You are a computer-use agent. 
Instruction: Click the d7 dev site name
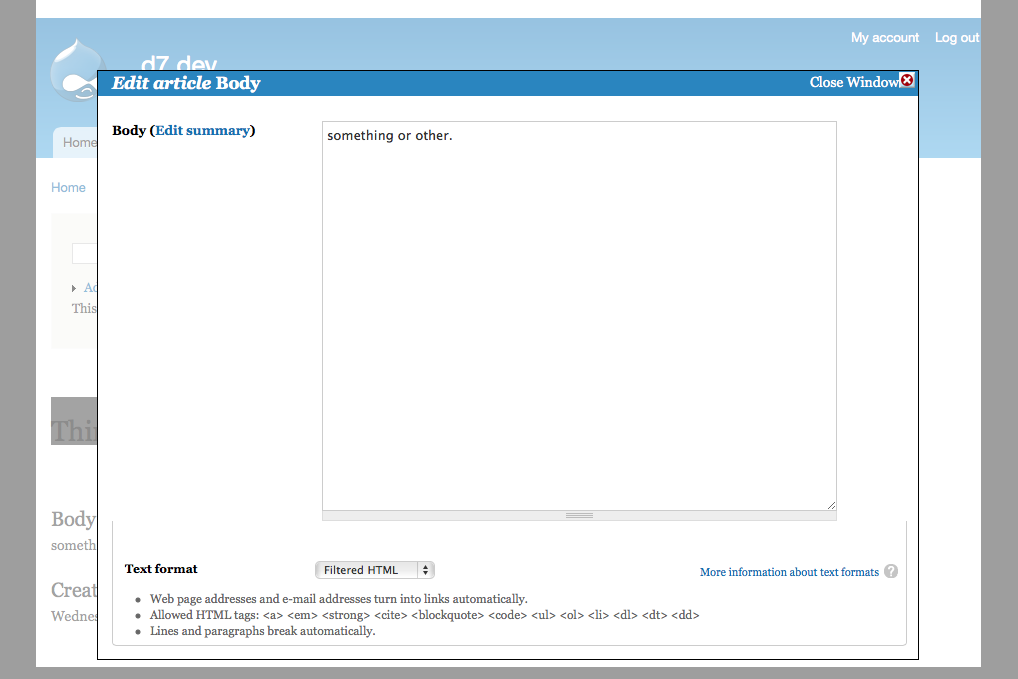pos(176,63)
